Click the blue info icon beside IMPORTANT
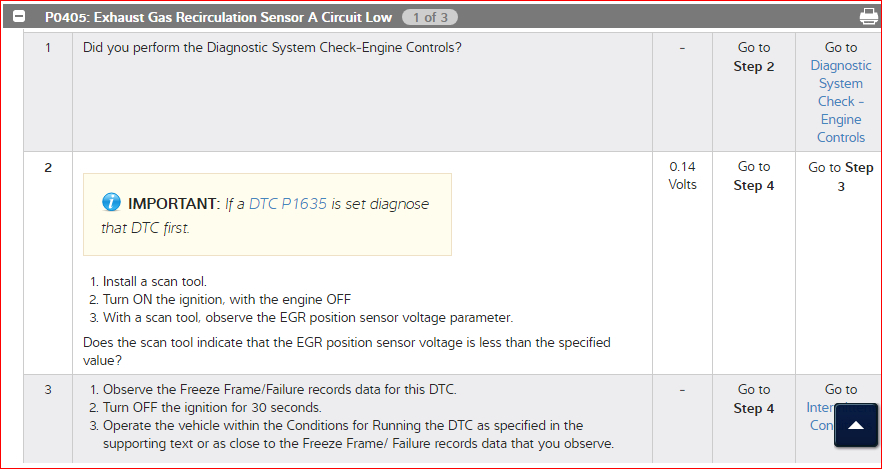Image resolution: width=882 pixels, height=469 pixels. tap(112, 204)
